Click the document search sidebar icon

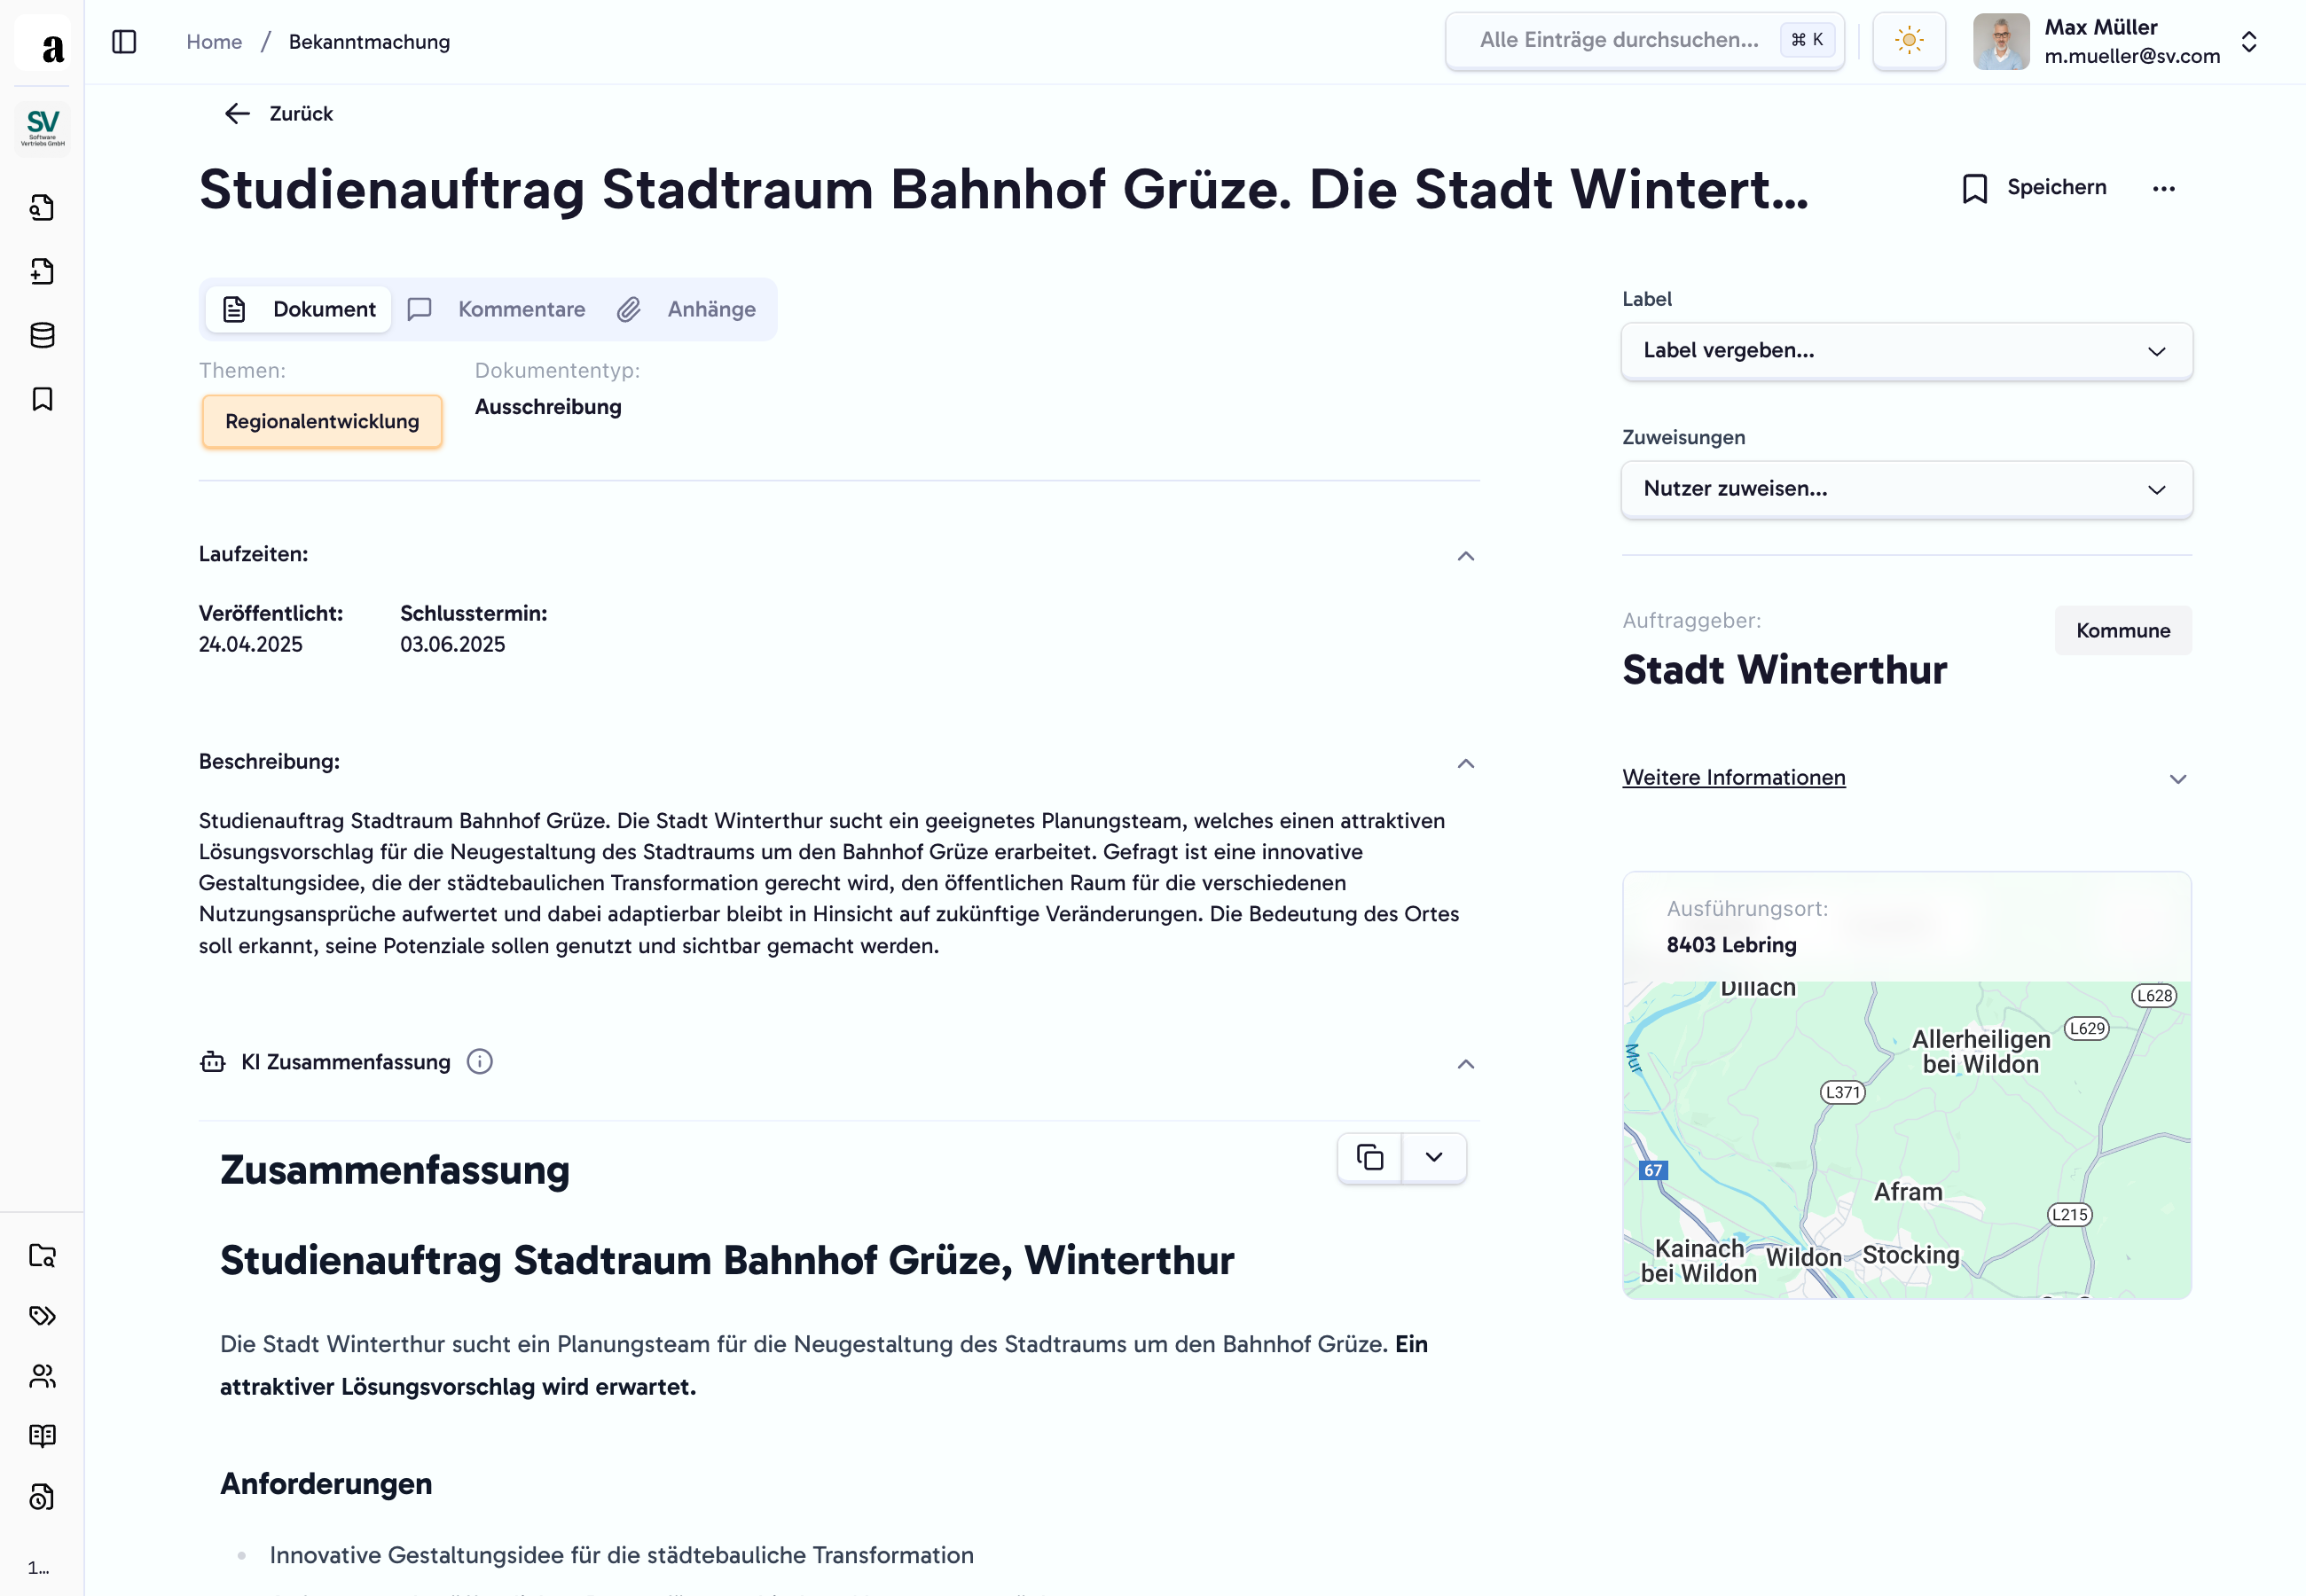coord(42,208)
